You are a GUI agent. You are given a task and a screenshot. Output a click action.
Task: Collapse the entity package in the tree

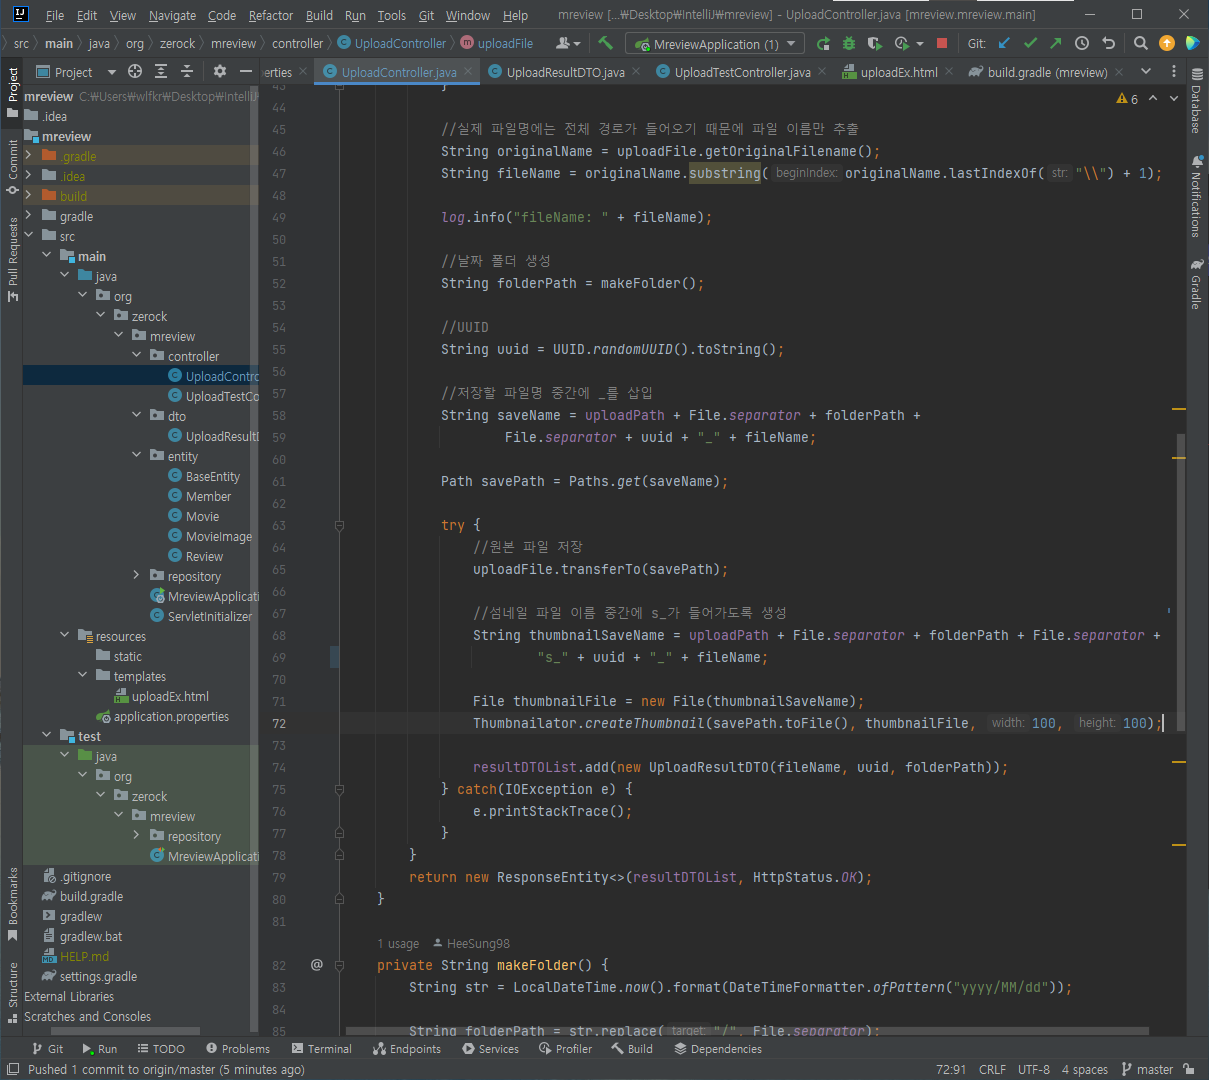137,456
